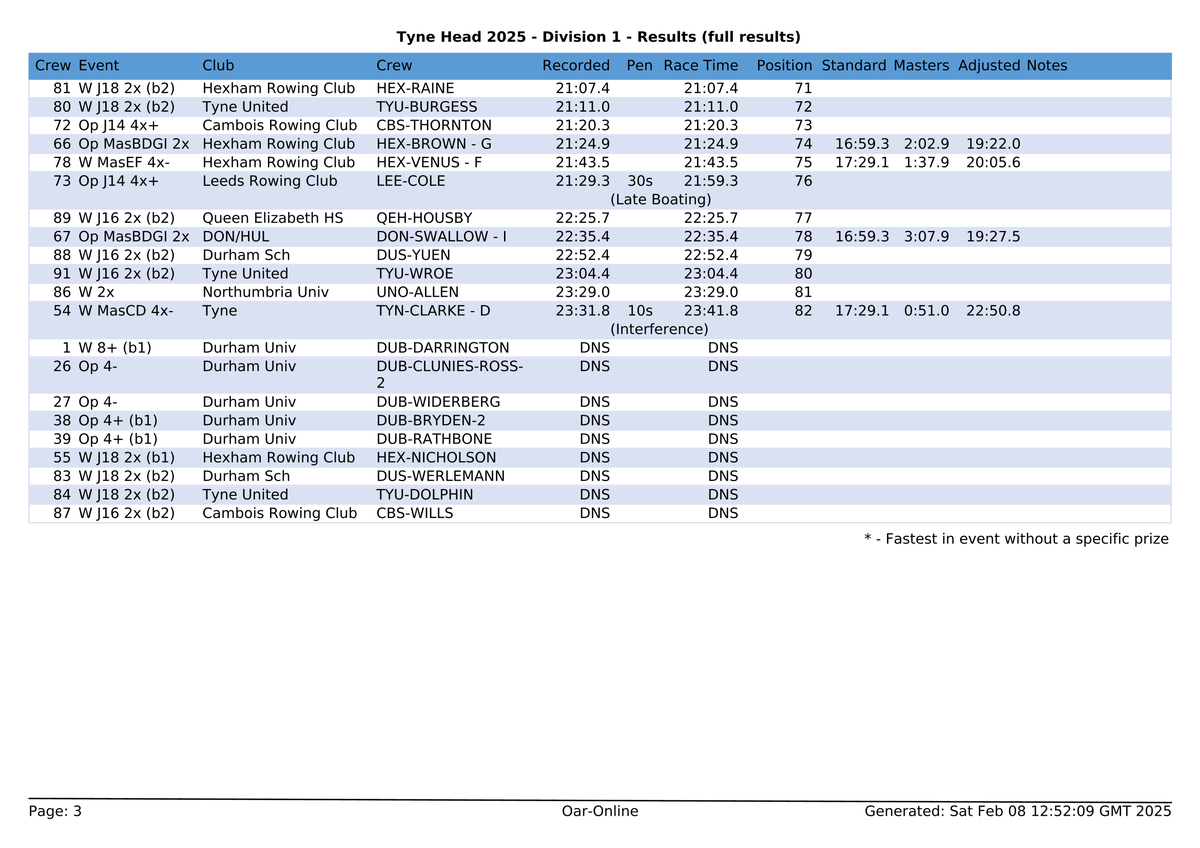The height and width of the screenshot is (848, 1200).
Task: Select crew 'TYN-CLARKE - D'
Action: 433,311
